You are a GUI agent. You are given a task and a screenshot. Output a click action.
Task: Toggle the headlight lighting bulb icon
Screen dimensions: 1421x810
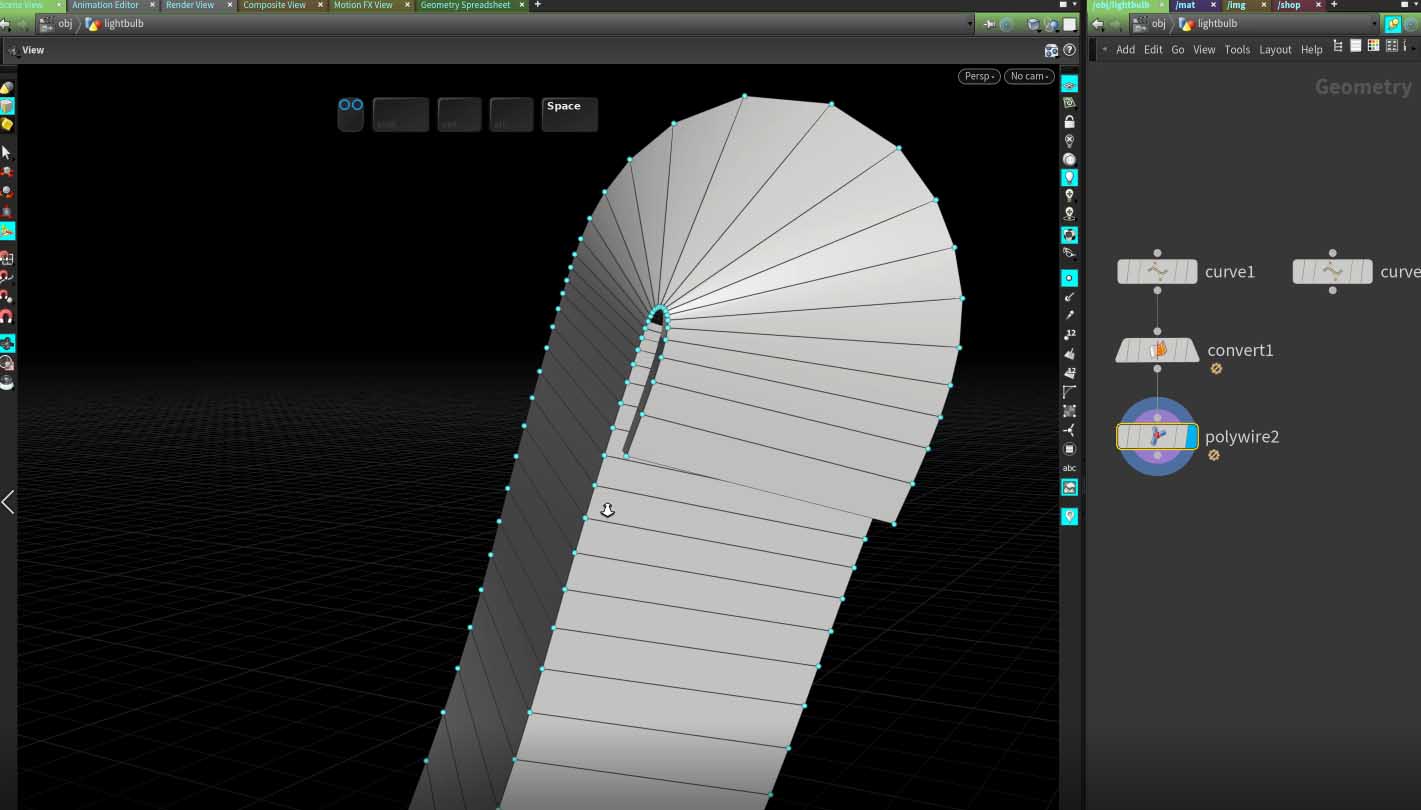pos(1069,177)
